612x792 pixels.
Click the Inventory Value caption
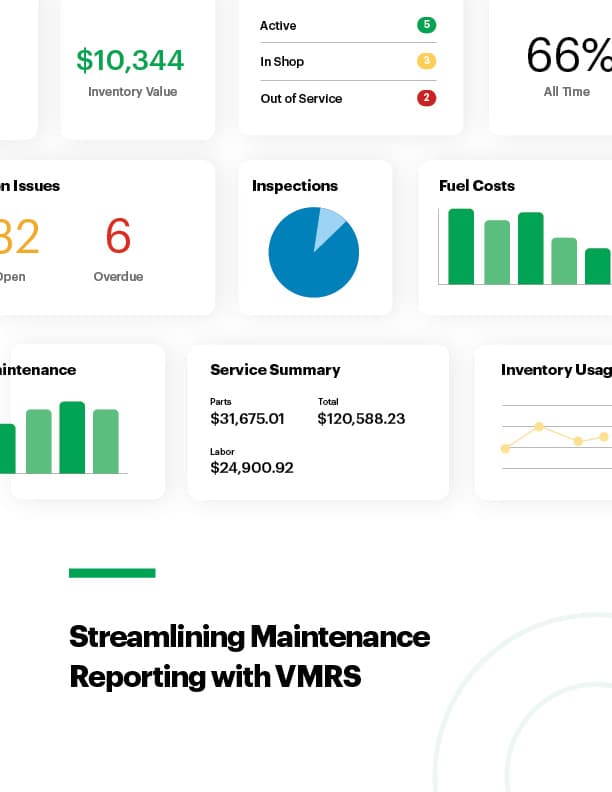pyautogui.click(x=132, y=92)
